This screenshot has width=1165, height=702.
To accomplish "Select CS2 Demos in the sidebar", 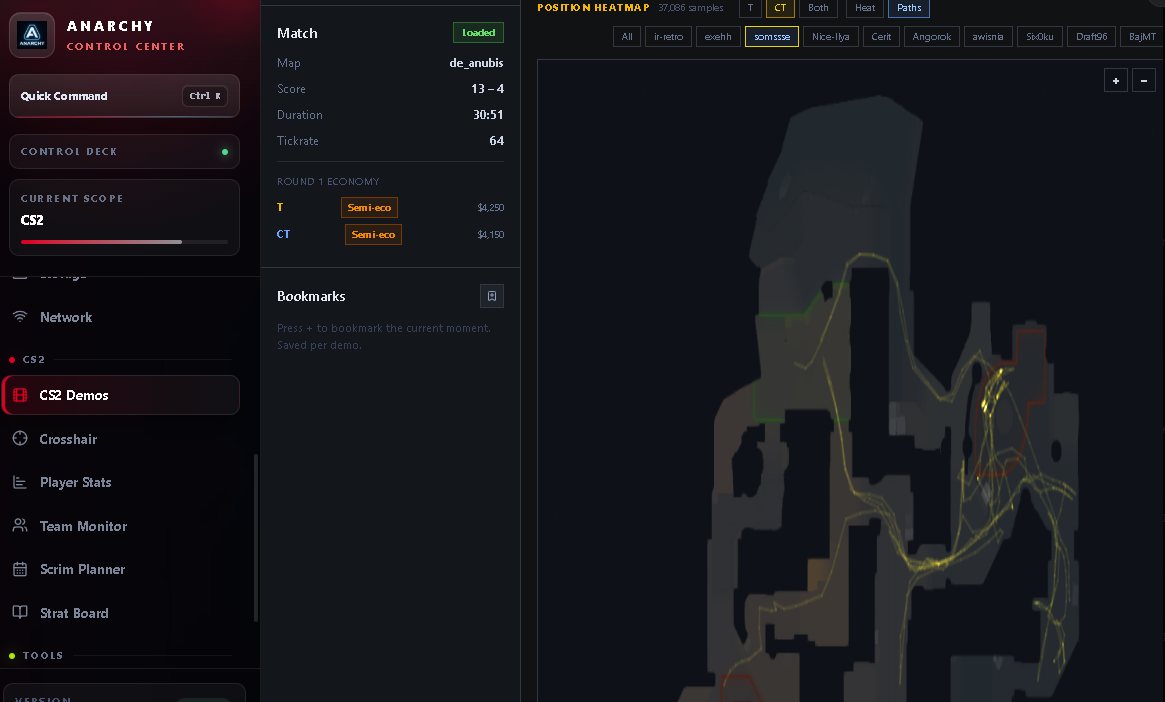I will coord(121,395).
